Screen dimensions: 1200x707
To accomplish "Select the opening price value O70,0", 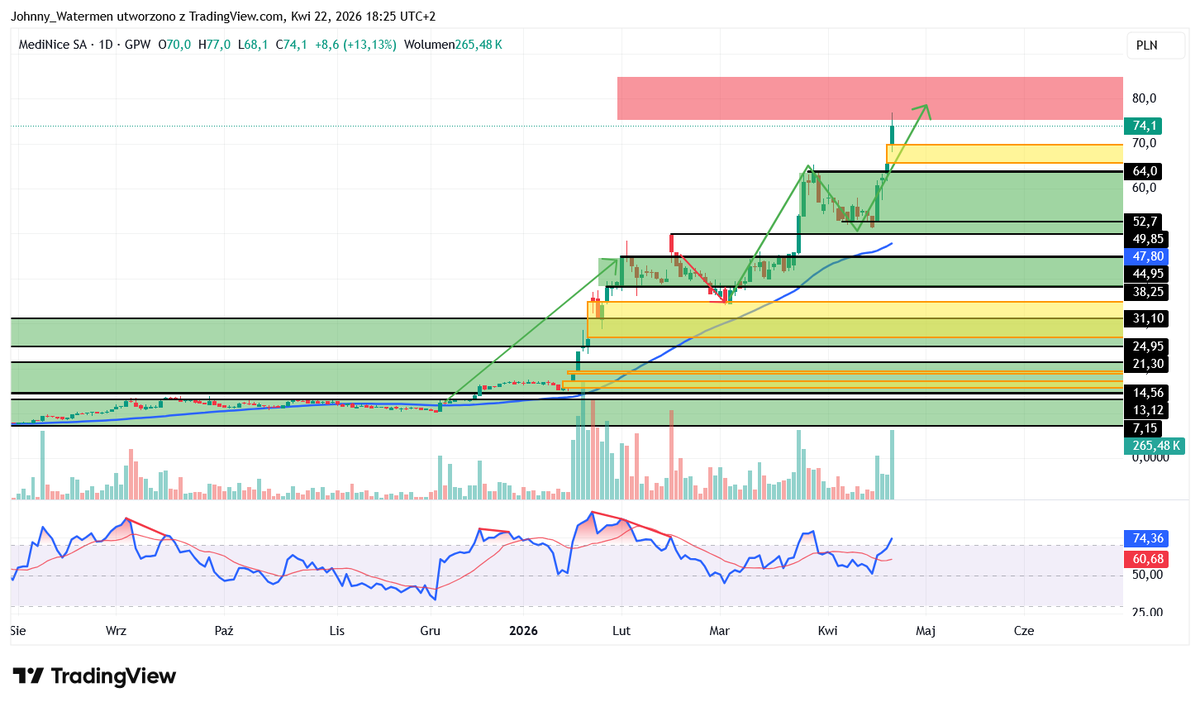I will point(175,45).
